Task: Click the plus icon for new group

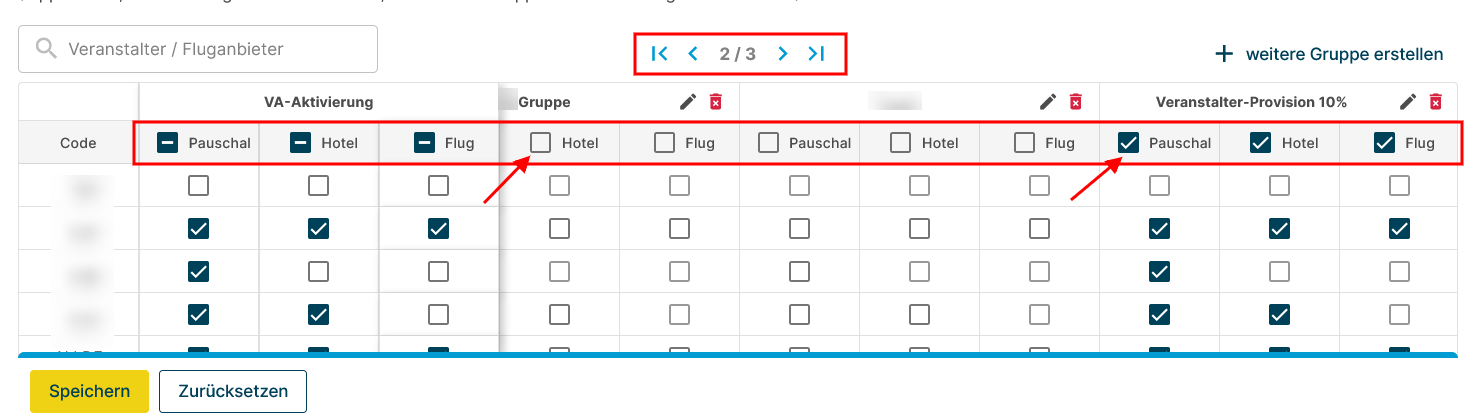Action: pyautogui.click(x=1223, y=54)
